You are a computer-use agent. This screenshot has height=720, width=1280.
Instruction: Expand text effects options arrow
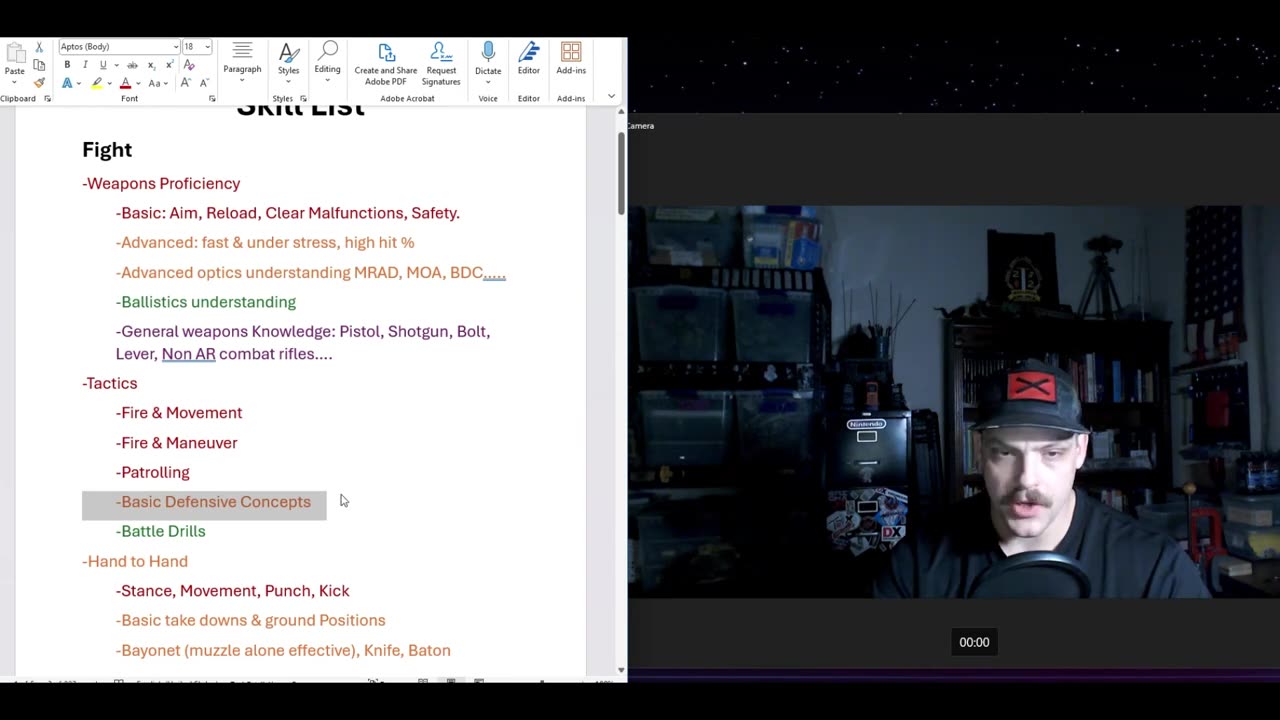point(80,83)
